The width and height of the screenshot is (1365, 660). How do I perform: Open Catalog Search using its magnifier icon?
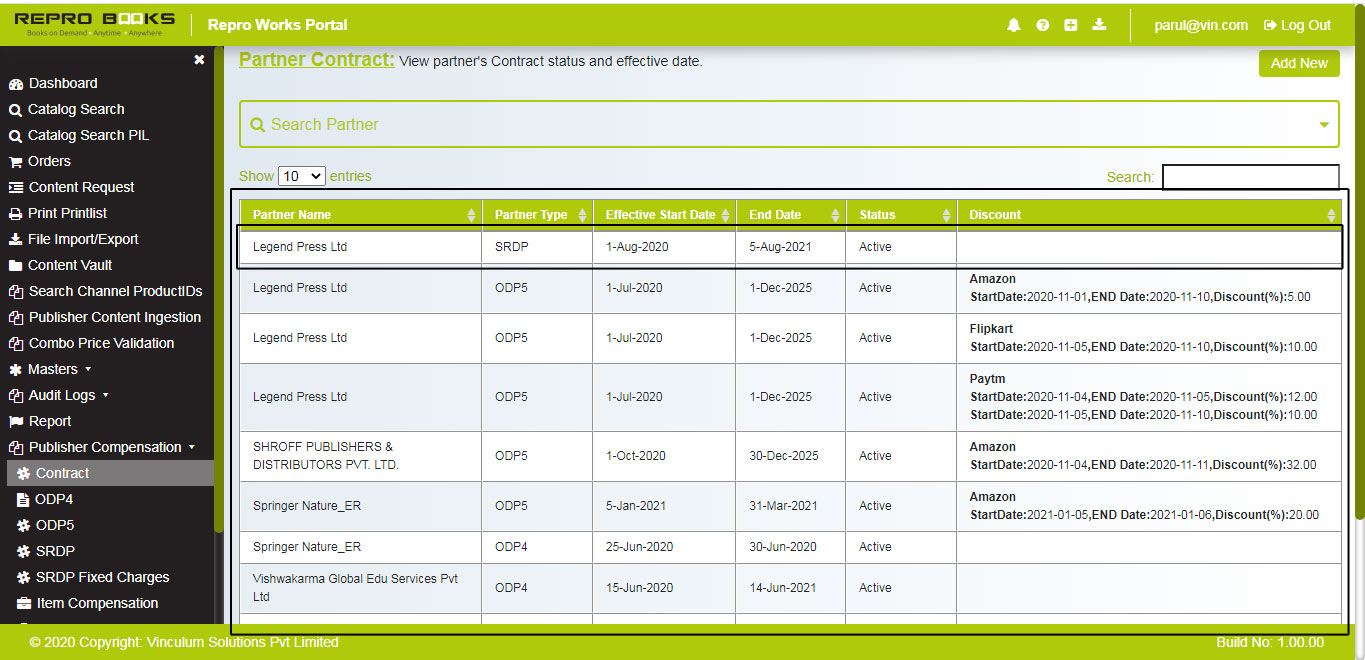(x=16, y=109)
